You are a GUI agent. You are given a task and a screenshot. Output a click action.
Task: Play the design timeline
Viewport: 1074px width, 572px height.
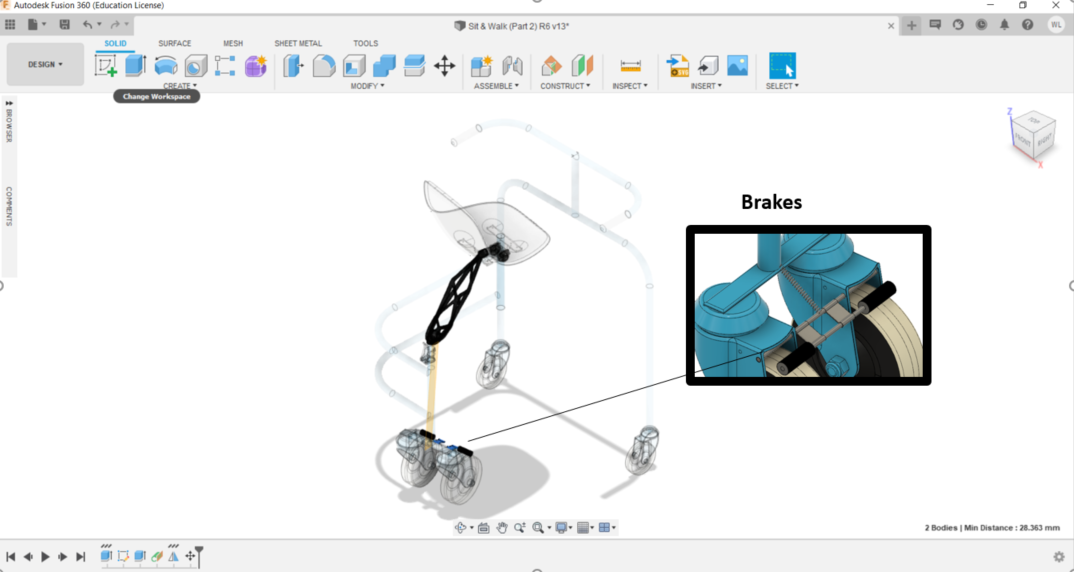tap(45, 557)
